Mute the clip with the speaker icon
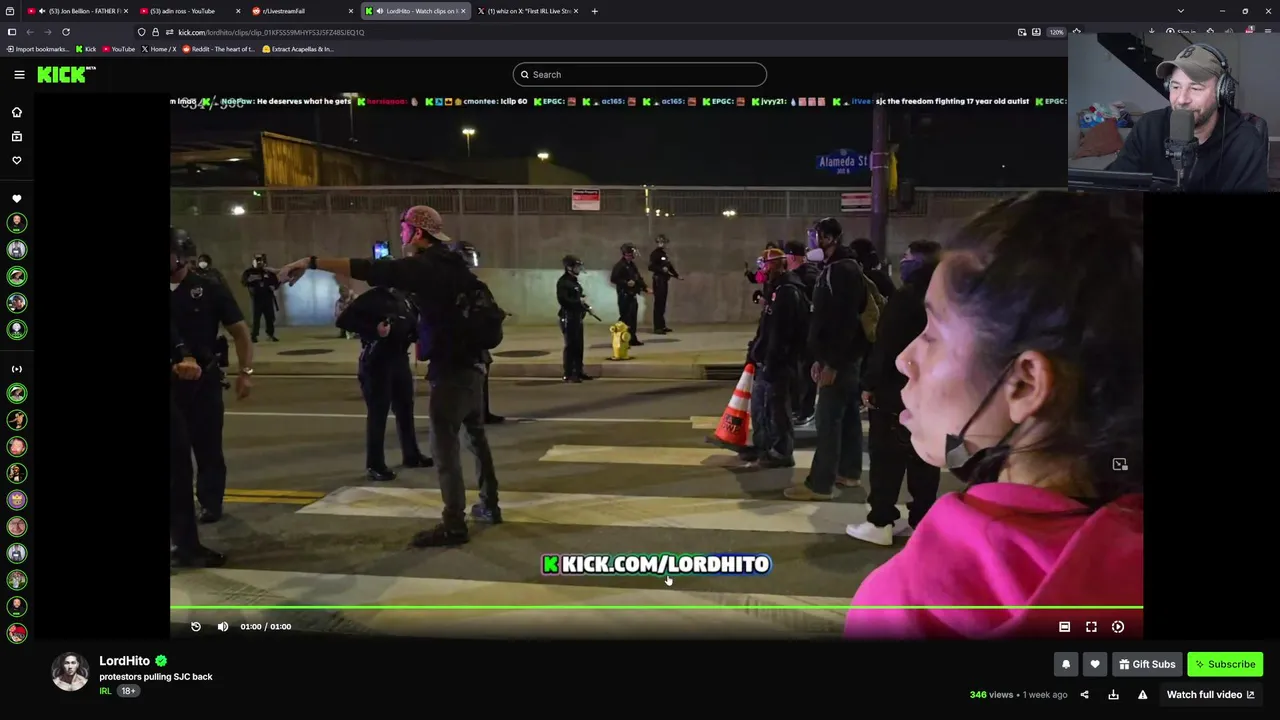Image resolution: width=1280 pixels, height=720 pixels. coord(223,627)
